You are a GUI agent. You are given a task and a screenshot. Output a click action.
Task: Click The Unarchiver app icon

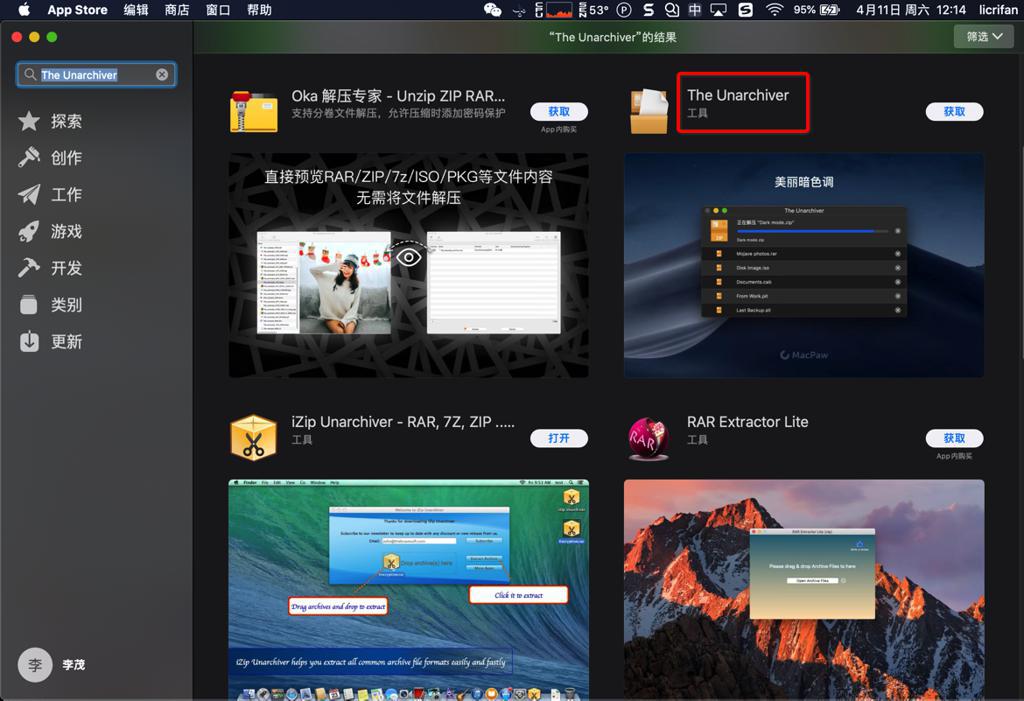point(649,111)
